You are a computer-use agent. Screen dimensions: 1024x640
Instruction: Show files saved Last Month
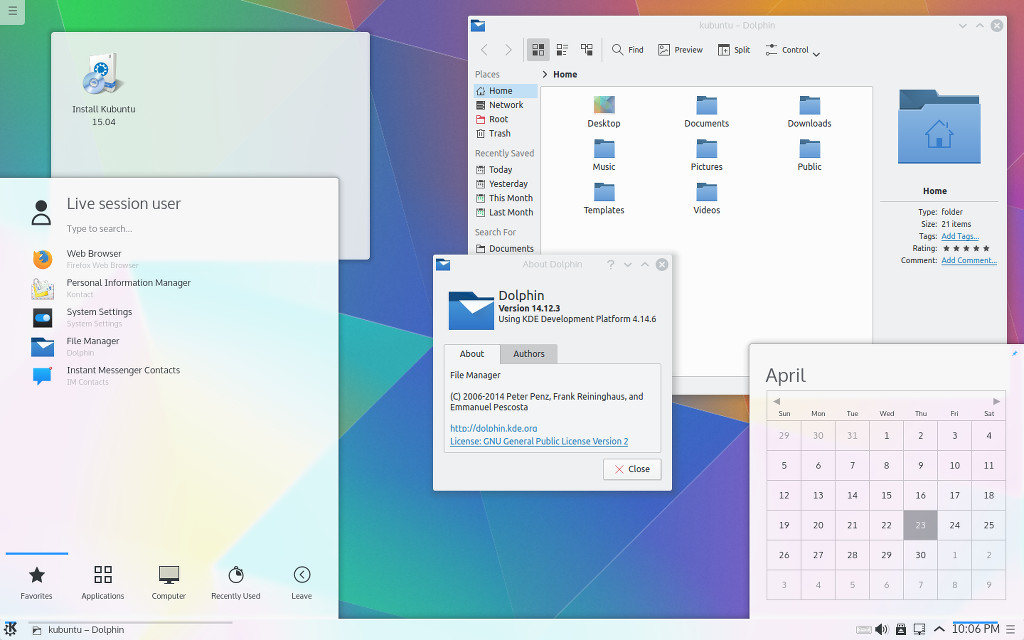point(505,212)
